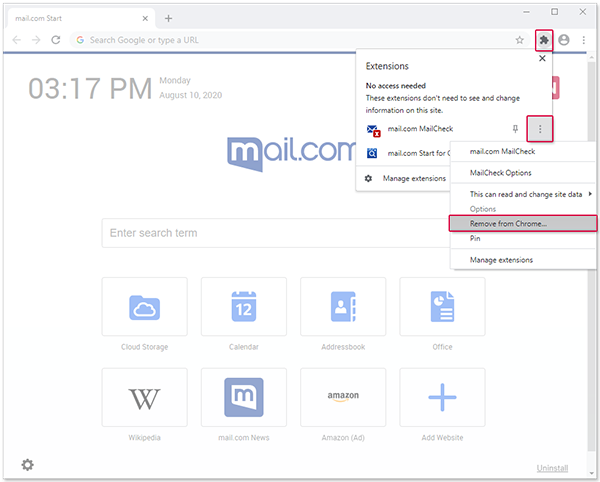Reload the page with the refresh icon

tap(56, 40)
